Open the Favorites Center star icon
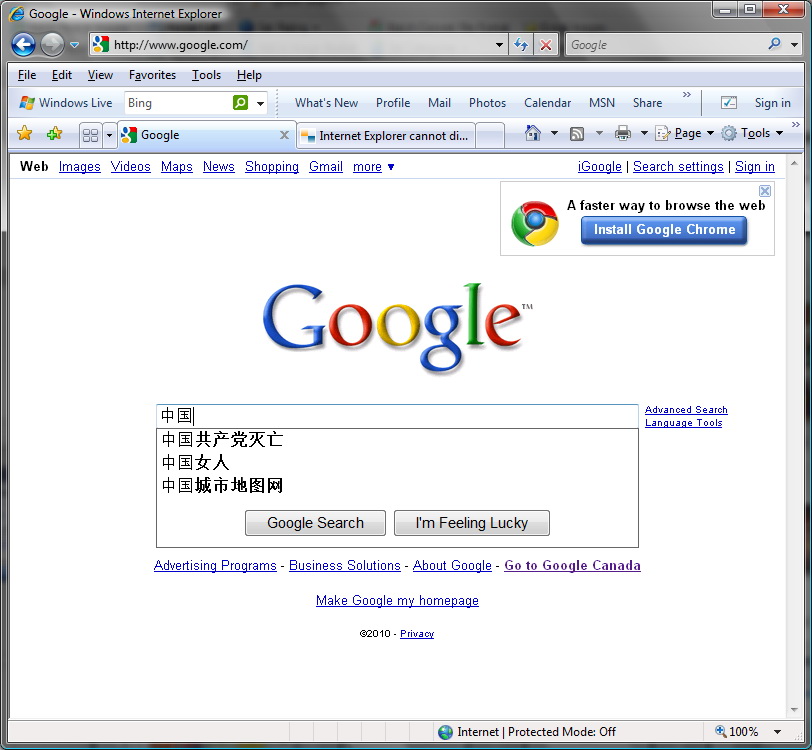Screen dimensions: 812x750 tap(24, 134)
